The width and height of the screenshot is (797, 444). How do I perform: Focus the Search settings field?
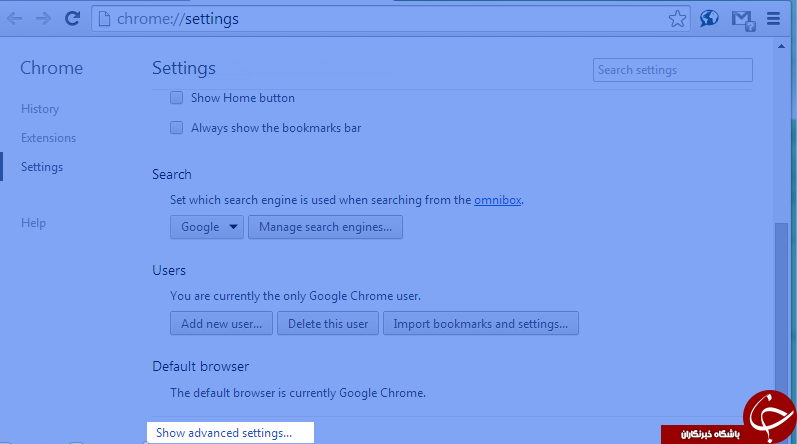(x=672, y=70)
